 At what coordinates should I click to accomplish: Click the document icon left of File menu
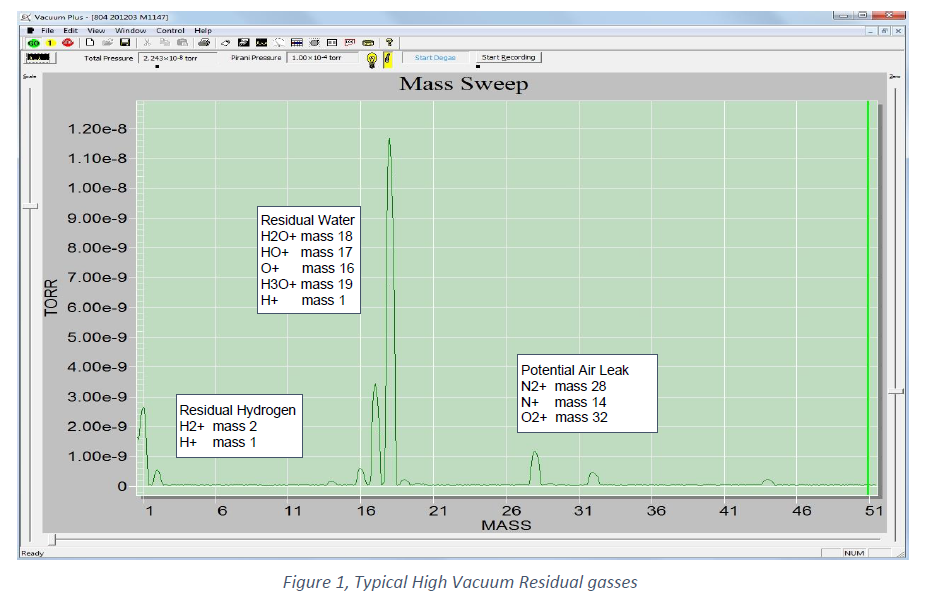click(30, 30)
